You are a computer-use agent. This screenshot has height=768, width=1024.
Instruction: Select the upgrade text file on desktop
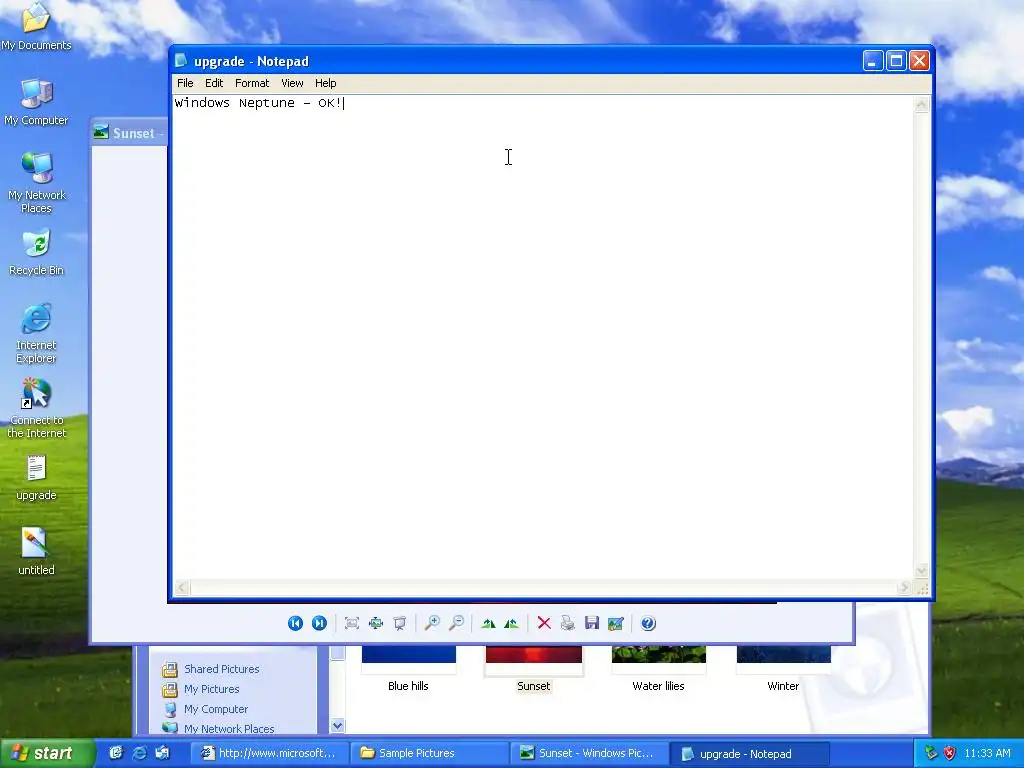point(36,477)
